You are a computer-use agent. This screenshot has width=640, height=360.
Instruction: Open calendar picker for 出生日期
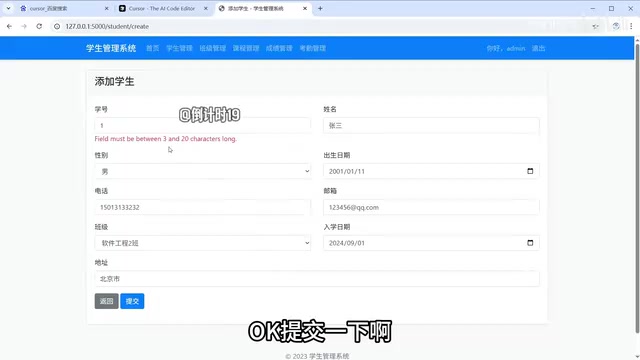point(530,171)
